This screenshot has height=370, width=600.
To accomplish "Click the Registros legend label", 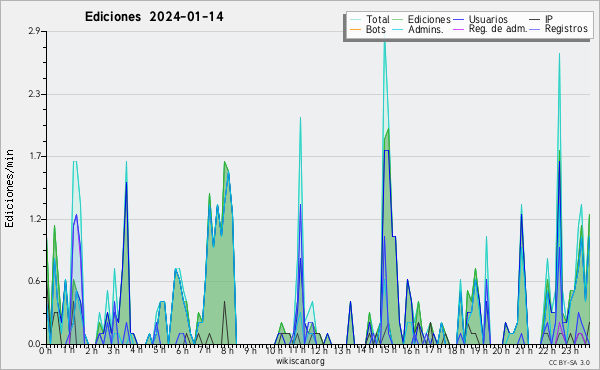I will click(x=566, y=29).
